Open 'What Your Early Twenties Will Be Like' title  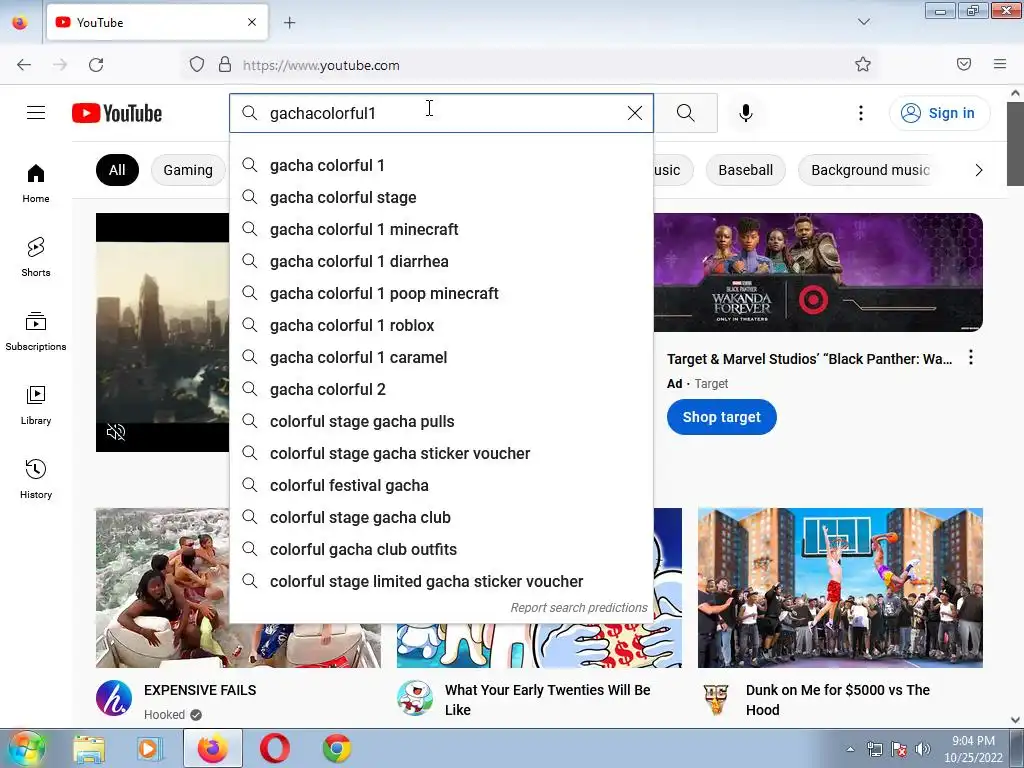coord(547,699)
